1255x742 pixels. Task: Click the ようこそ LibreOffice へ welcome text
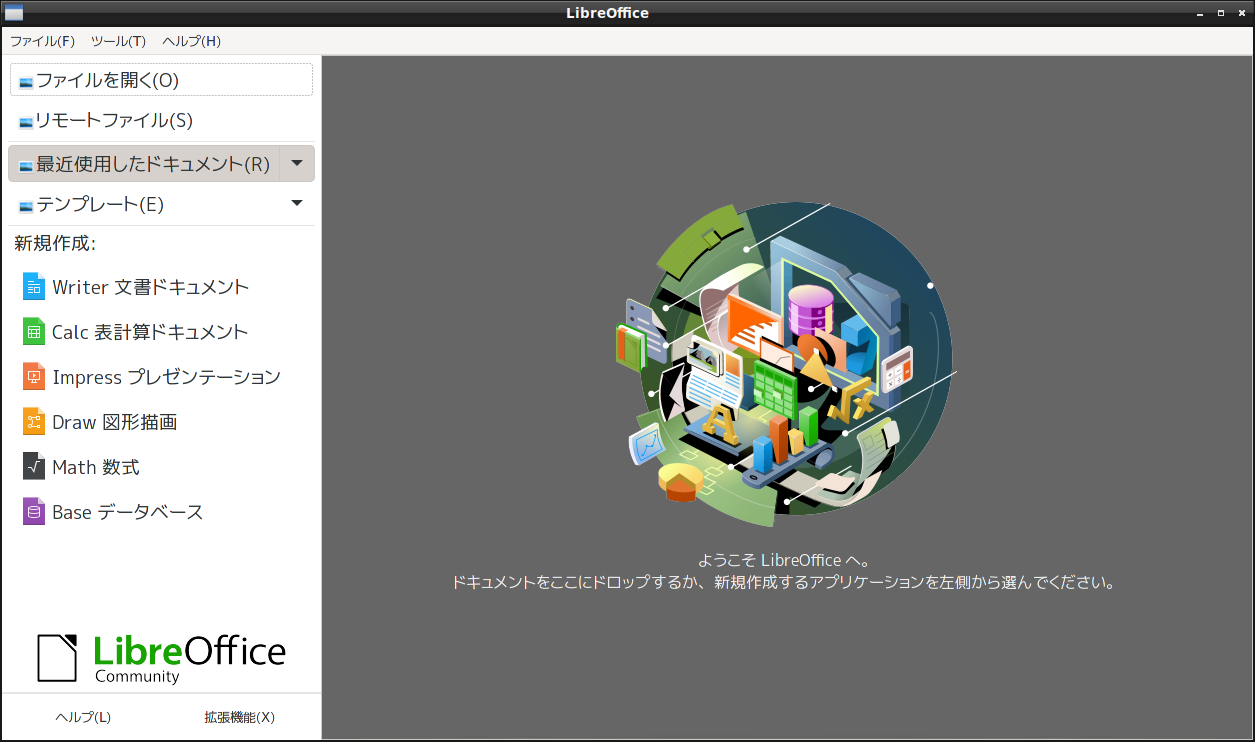coord(784,560)
